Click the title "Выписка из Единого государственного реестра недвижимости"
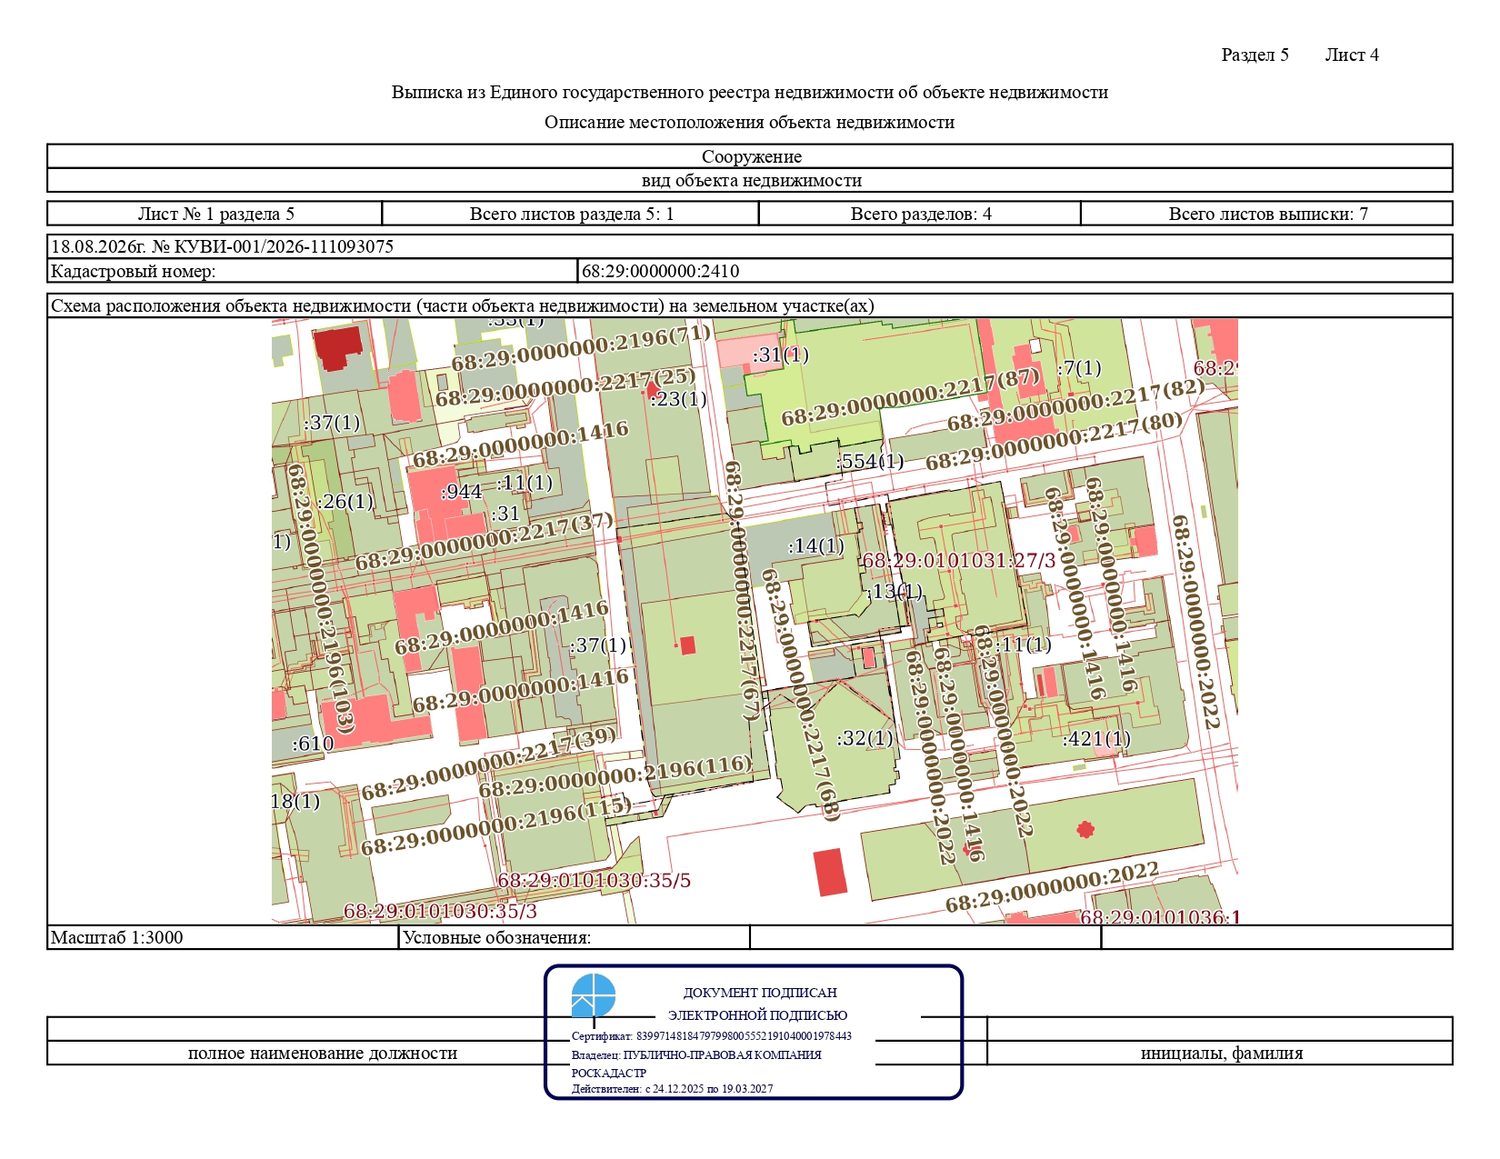 click(x=749, y=92)
